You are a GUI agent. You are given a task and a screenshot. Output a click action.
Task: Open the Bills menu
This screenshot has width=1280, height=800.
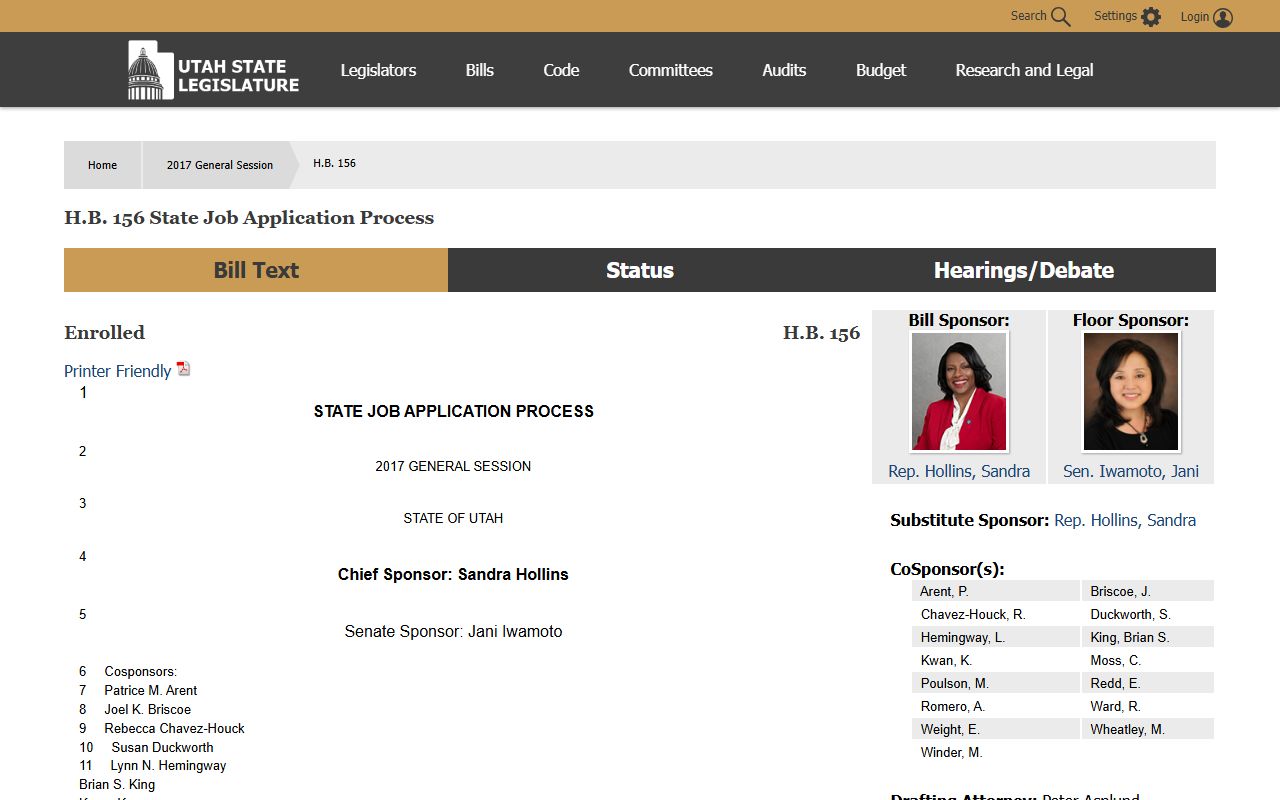point(479,70)
